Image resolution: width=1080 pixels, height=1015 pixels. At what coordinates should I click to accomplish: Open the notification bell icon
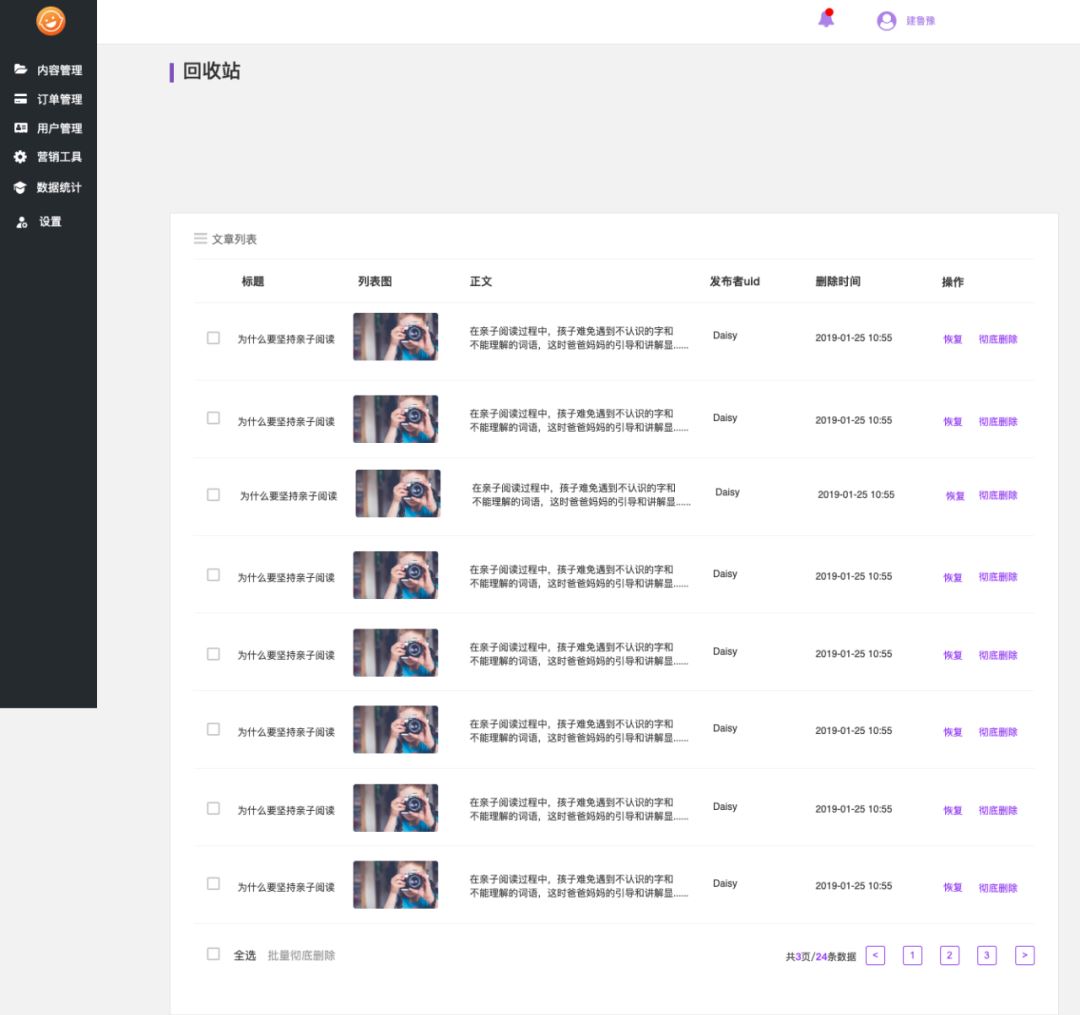pos(826,19)
